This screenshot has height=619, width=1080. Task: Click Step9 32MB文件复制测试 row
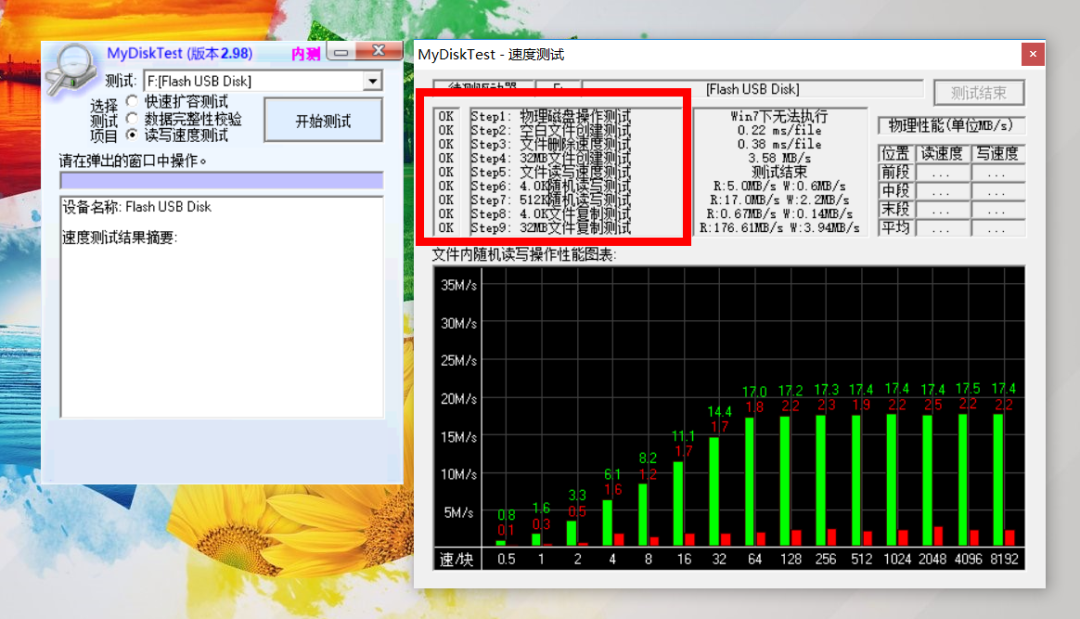550,228
